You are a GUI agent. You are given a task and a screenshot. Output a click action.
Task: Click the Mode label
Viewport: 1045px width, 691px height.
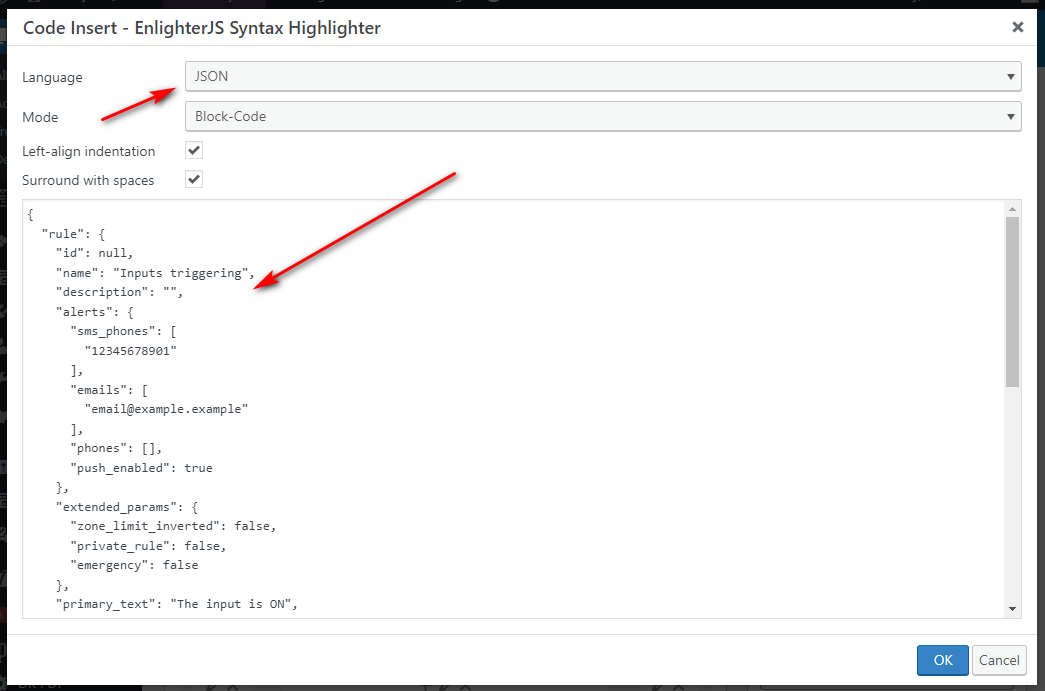pos(40,117)
